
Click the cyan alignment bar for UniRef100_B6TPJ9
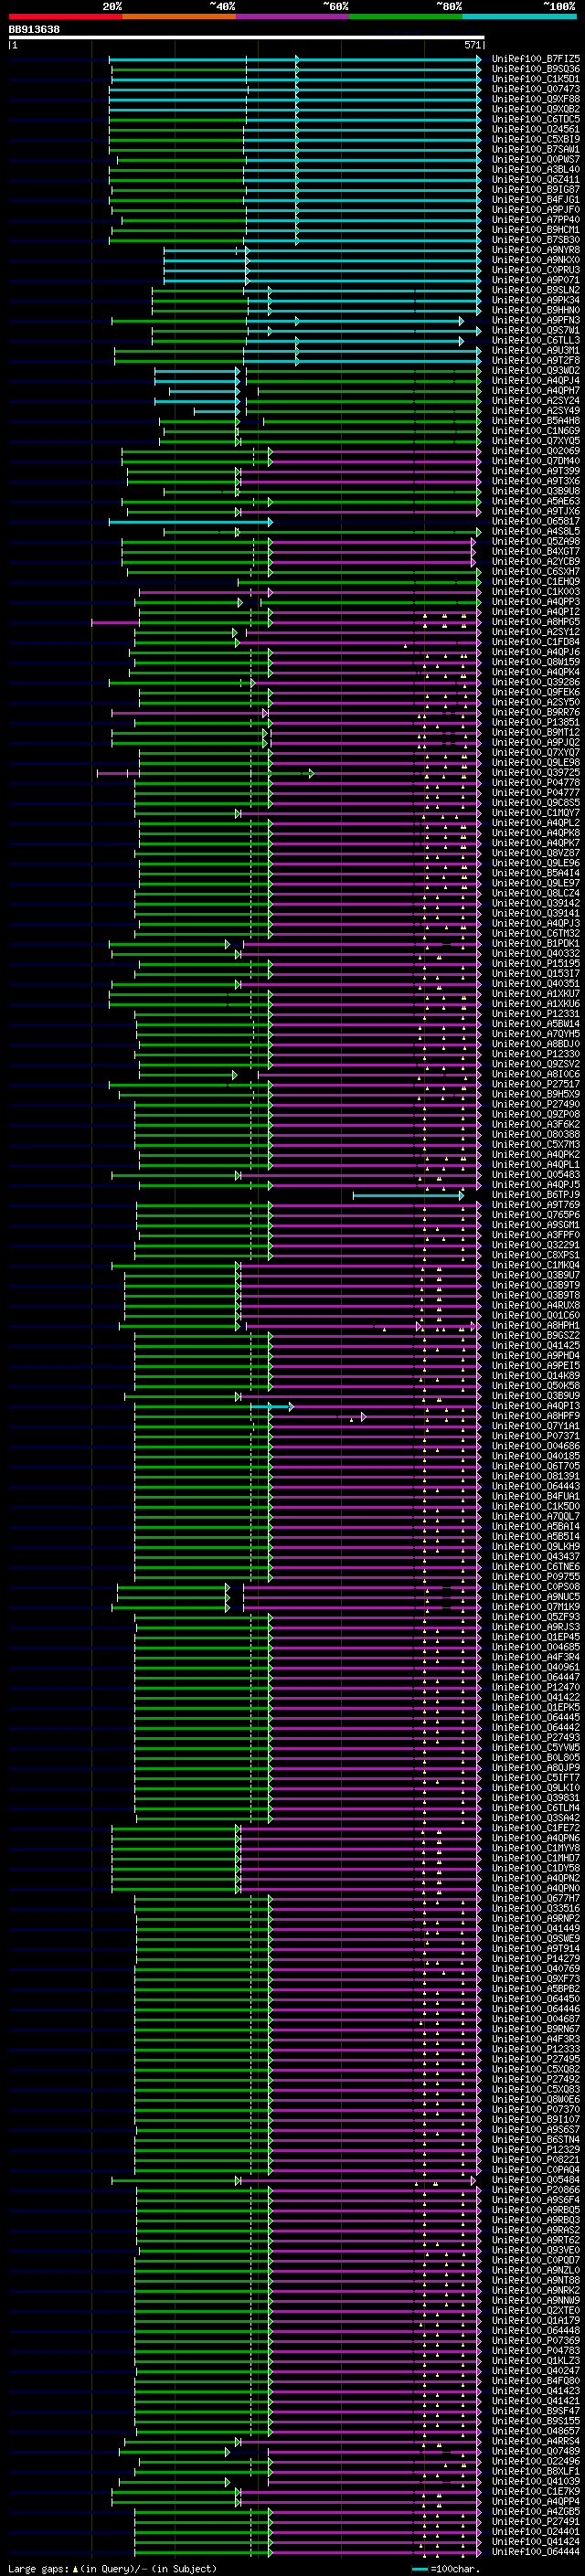click(408, 1195)
